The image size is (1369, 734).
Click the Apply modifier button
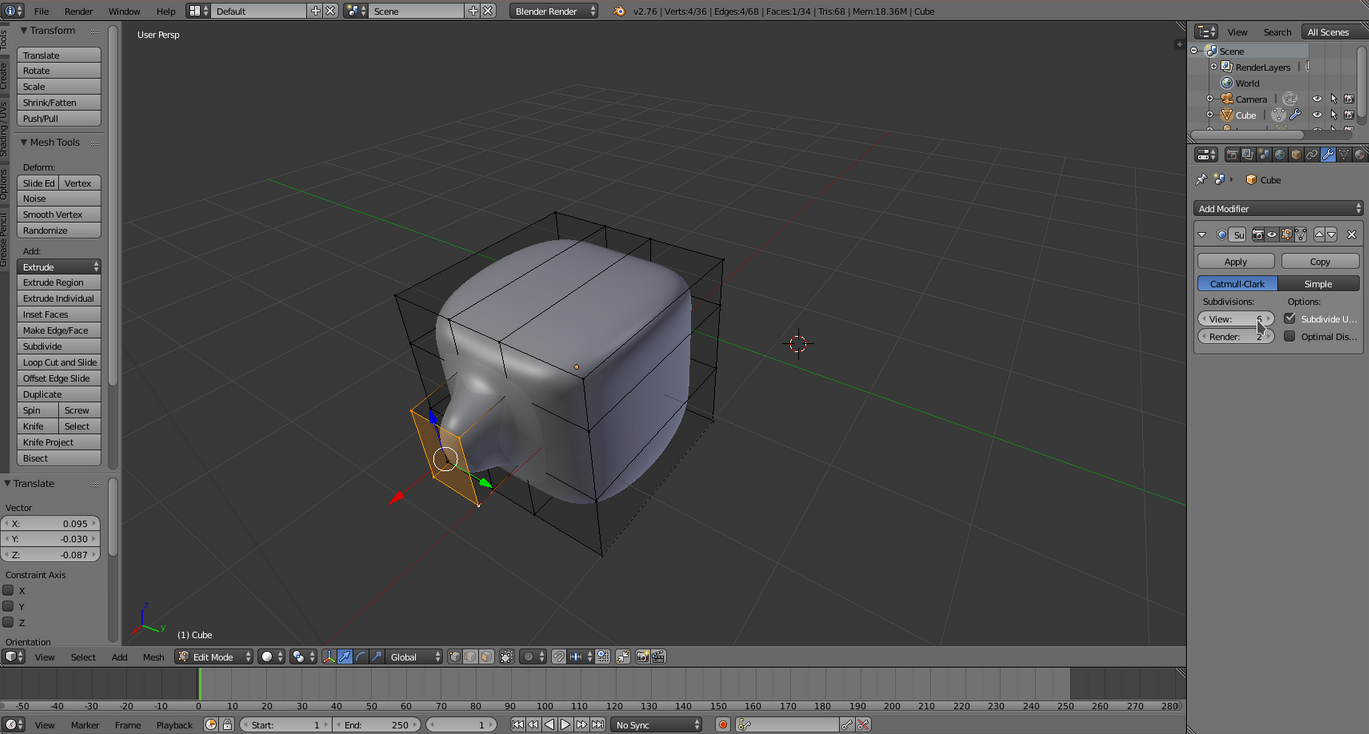pyautogui.click(x=1236, y=262)
